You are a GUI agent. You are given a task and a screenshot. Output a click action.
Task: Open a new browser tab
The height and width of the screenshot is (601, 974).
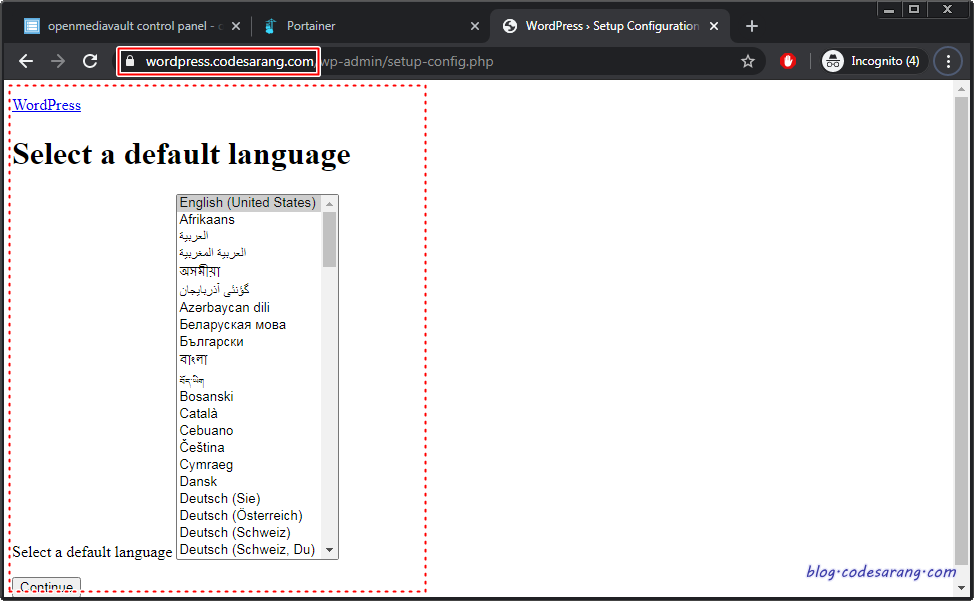click(752, 26)
